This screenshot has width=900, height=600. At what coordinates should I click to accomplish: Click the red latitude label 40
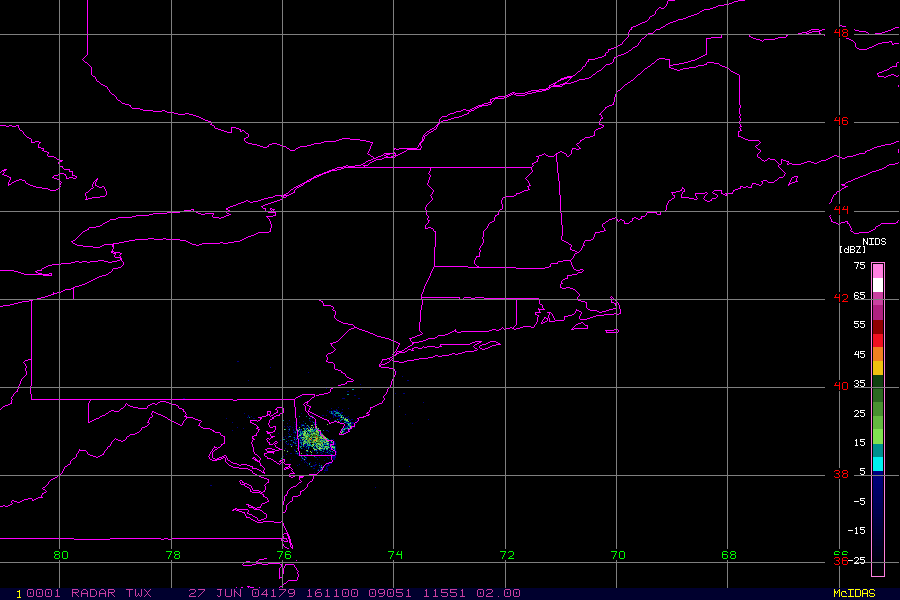point(841,386)
